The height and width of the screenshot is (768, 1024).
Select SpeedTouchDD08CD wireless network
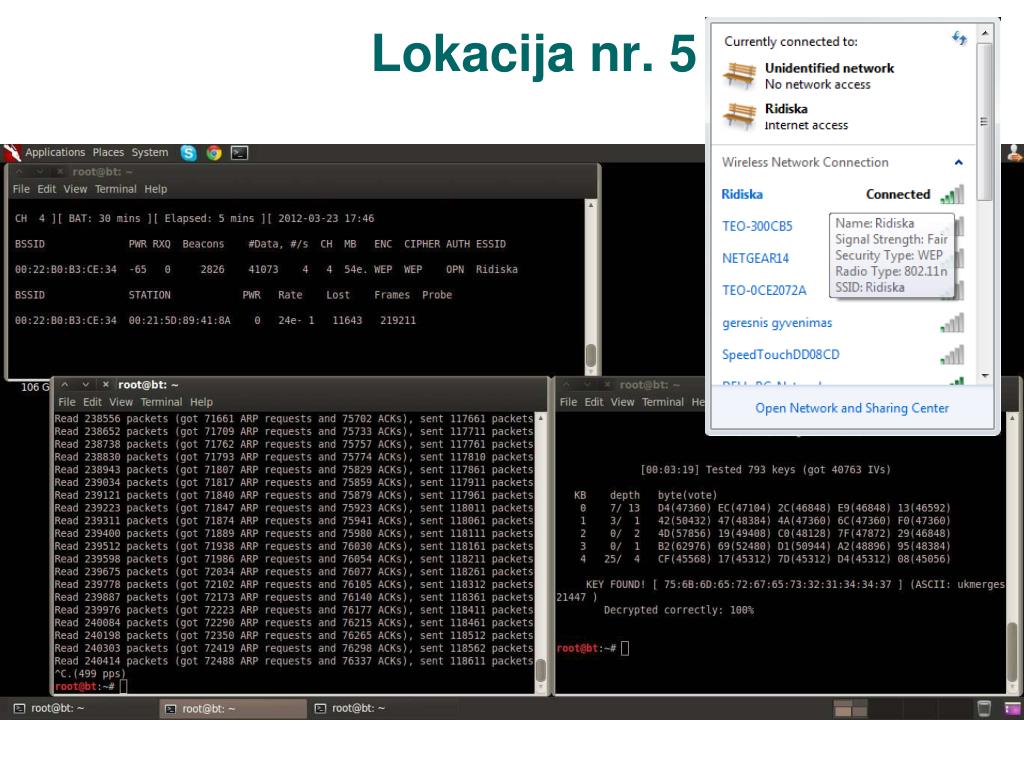click(842, 355)
